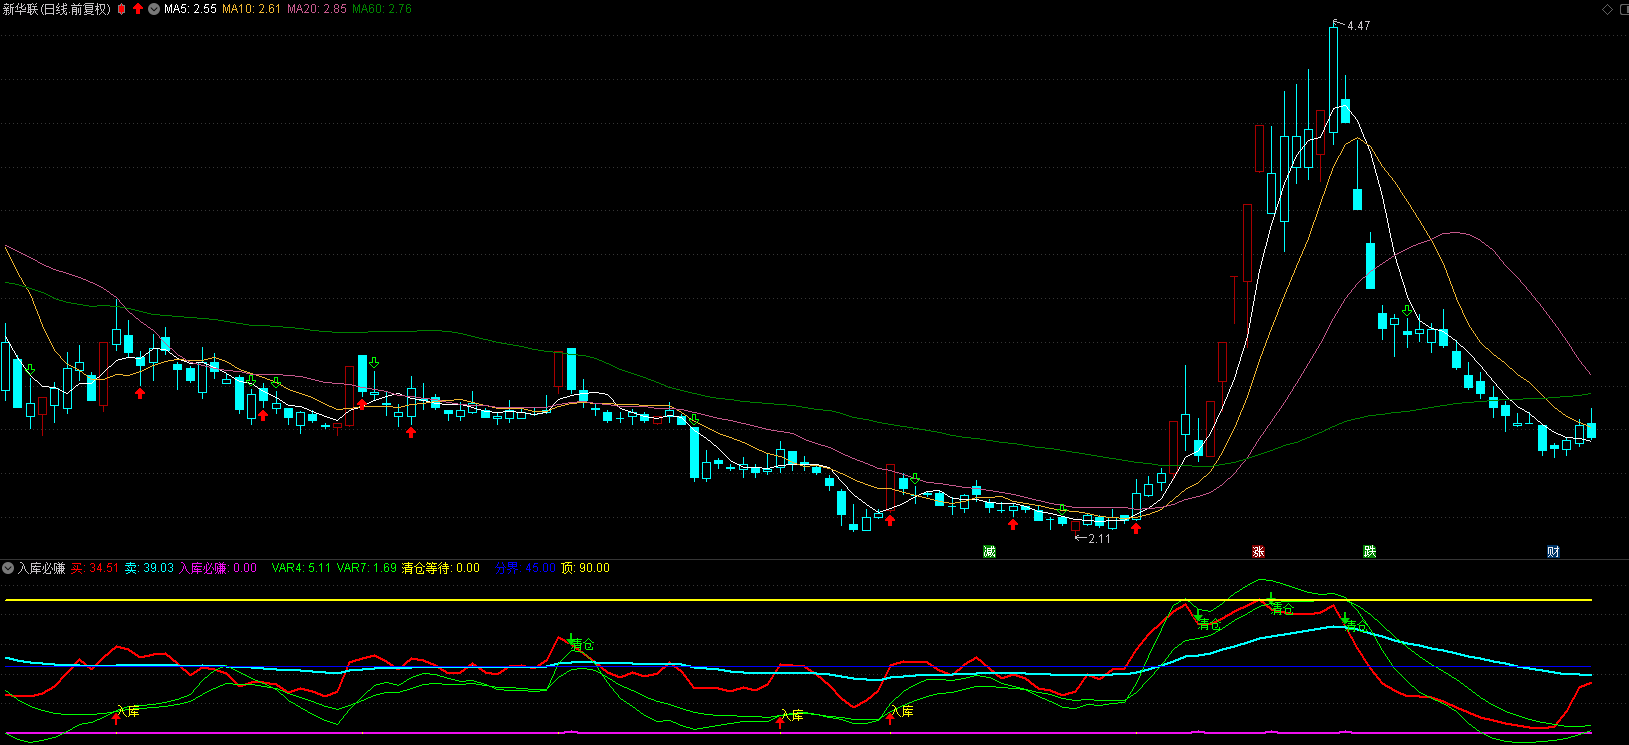This screenshot has width=1629, height=745.
Task: Open the 入库必赚 indicator dropdown chevron
Action: pos(8,568)
